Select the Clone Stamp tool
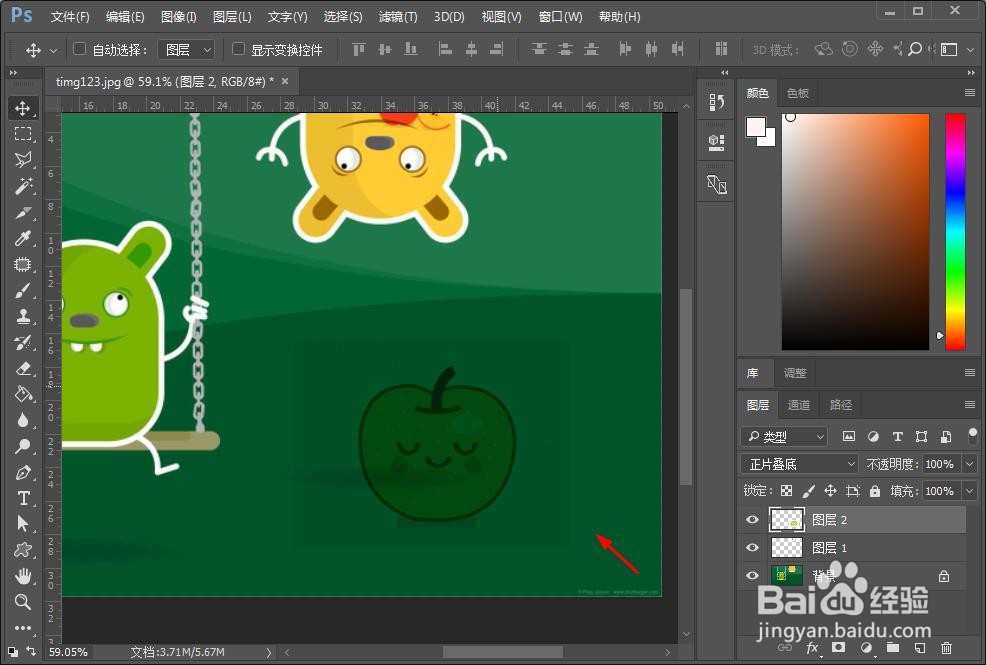The image size is (986, 665). pos(23,316)
